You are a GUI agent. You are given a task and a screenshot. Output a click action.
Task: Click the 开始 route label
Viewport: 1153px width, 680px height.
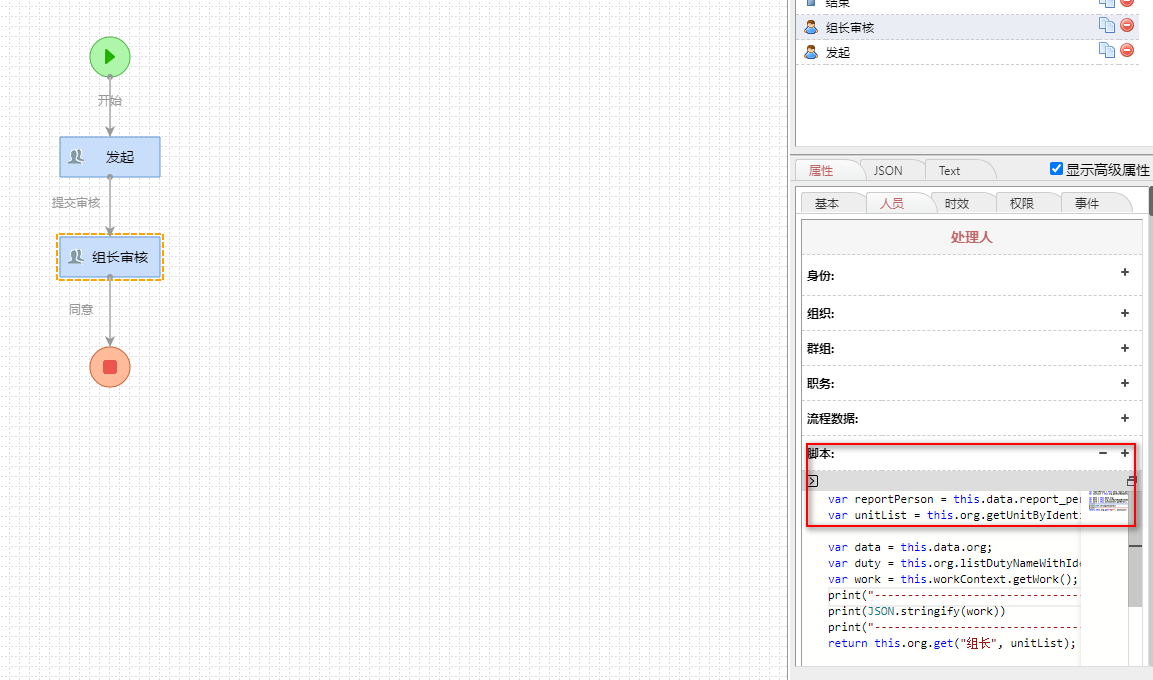110,101
